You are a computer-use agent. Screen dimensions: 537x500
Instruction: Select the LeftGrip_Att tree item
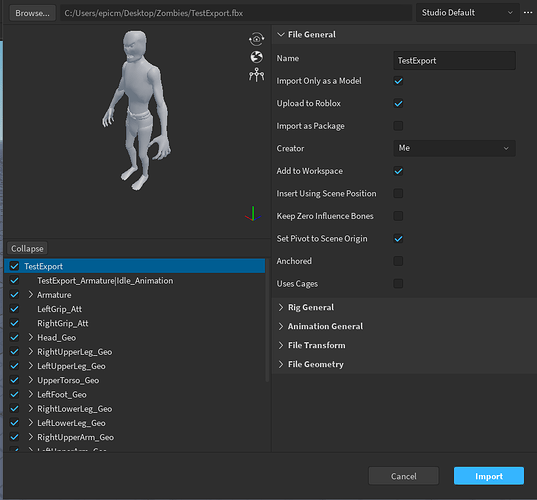tap(60, 309)
